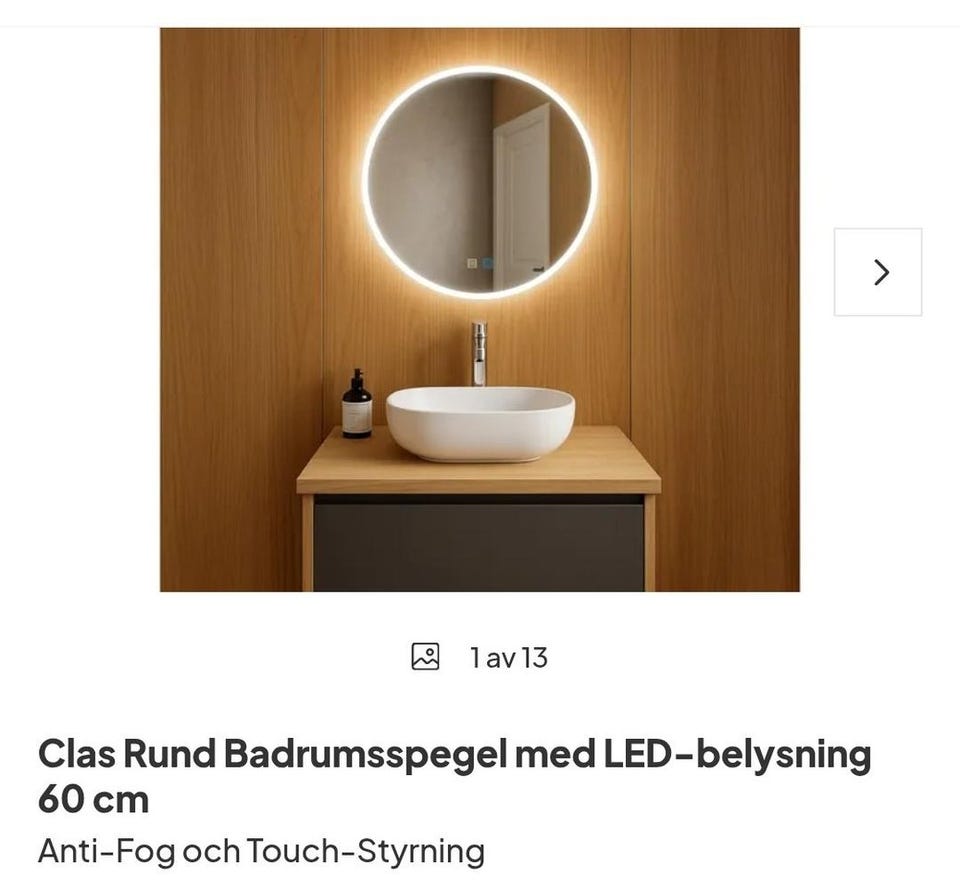Click the left wooden wall panel in photo
The image size is (960, 889).
(242, 309)
